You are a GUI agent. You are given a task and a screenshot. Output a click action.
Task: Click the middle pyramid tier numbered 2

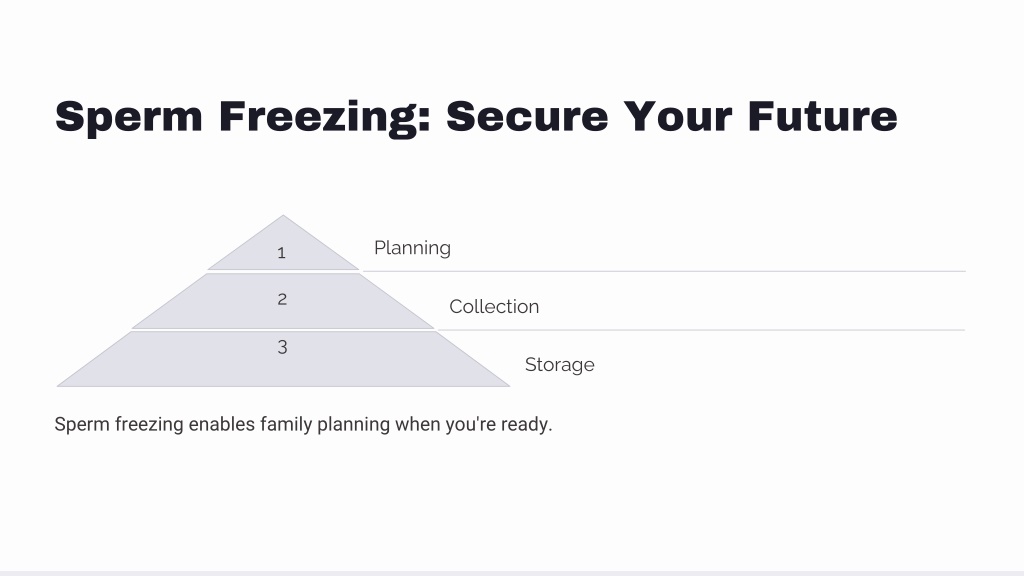(283, 300)
